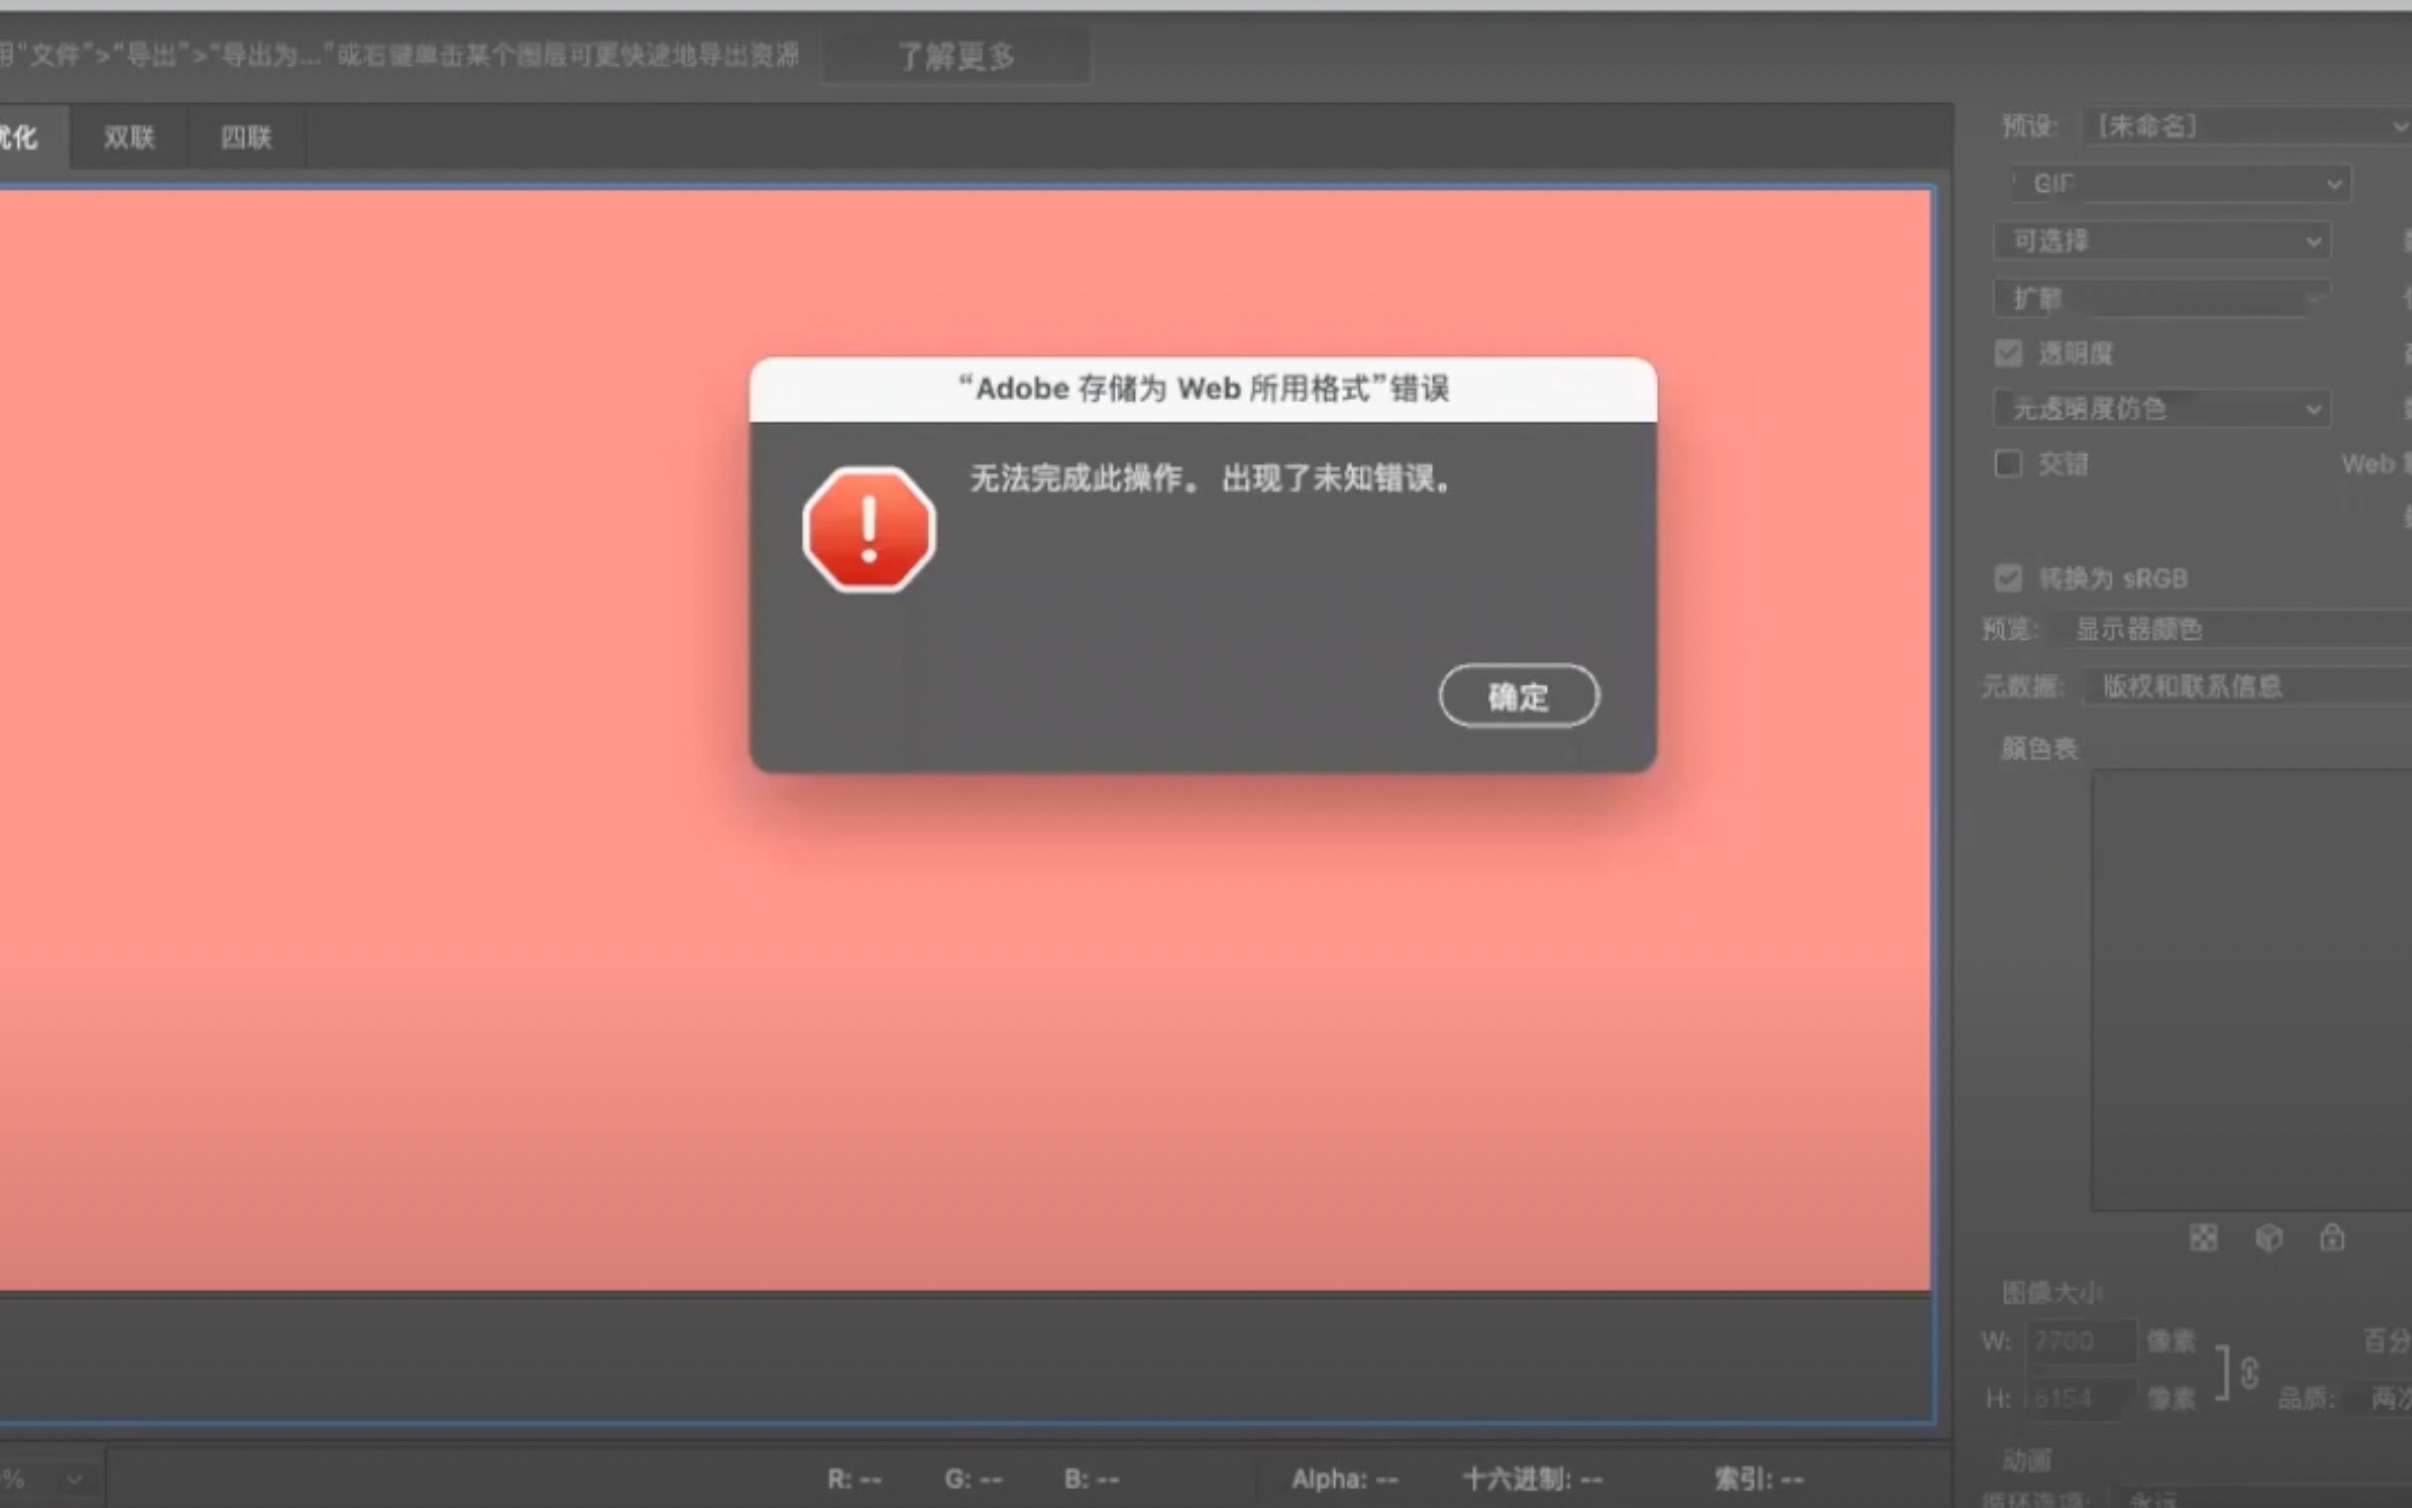
Task: Switch to the 双联 tab
Action: (129, 137)
